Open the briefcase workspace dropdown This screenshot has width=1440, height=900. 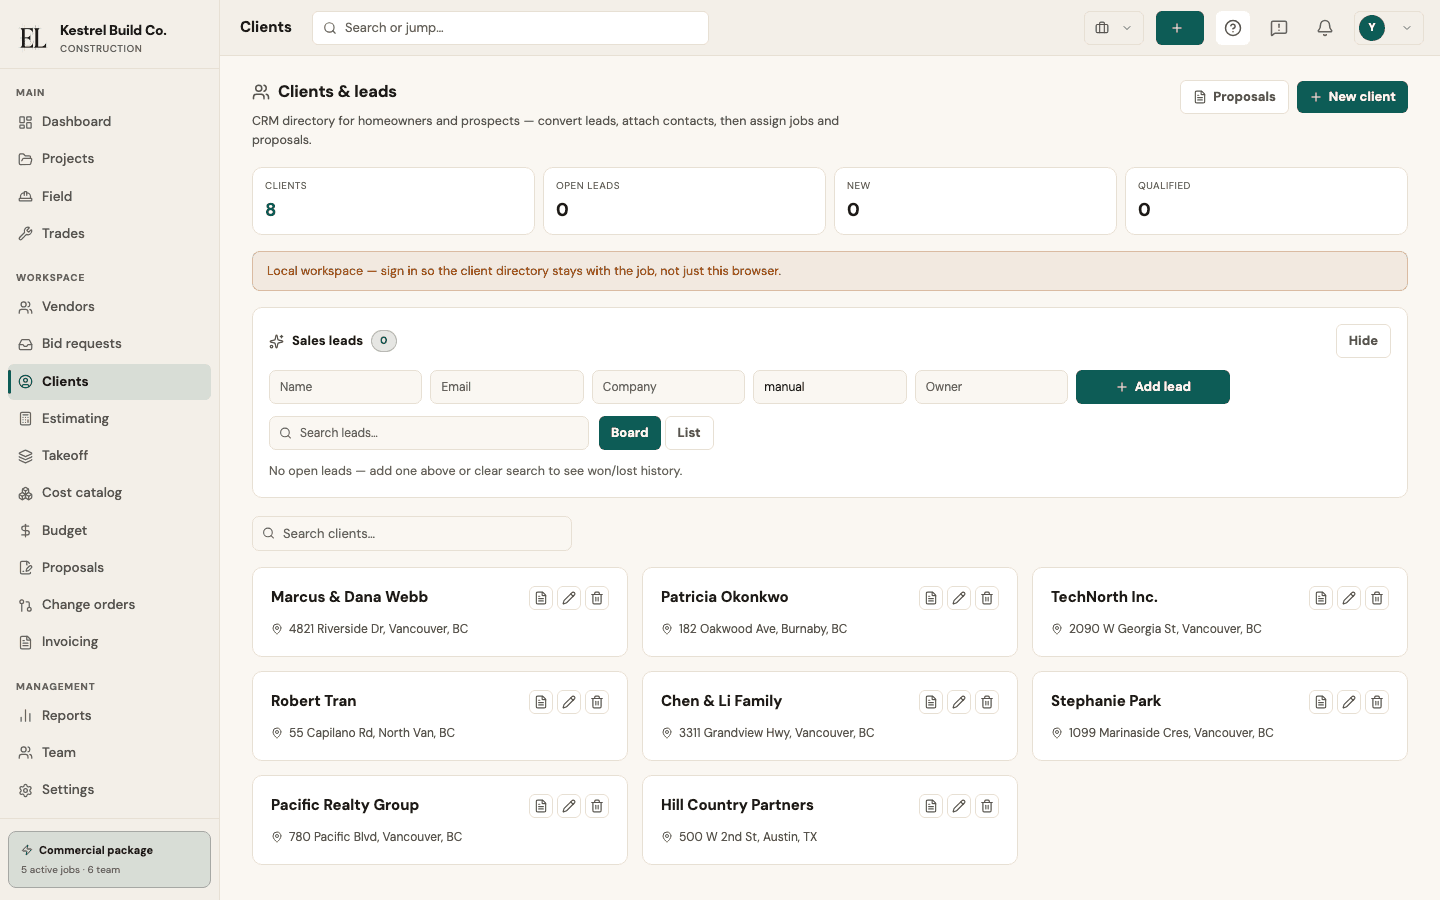[x=1114, y=28]
